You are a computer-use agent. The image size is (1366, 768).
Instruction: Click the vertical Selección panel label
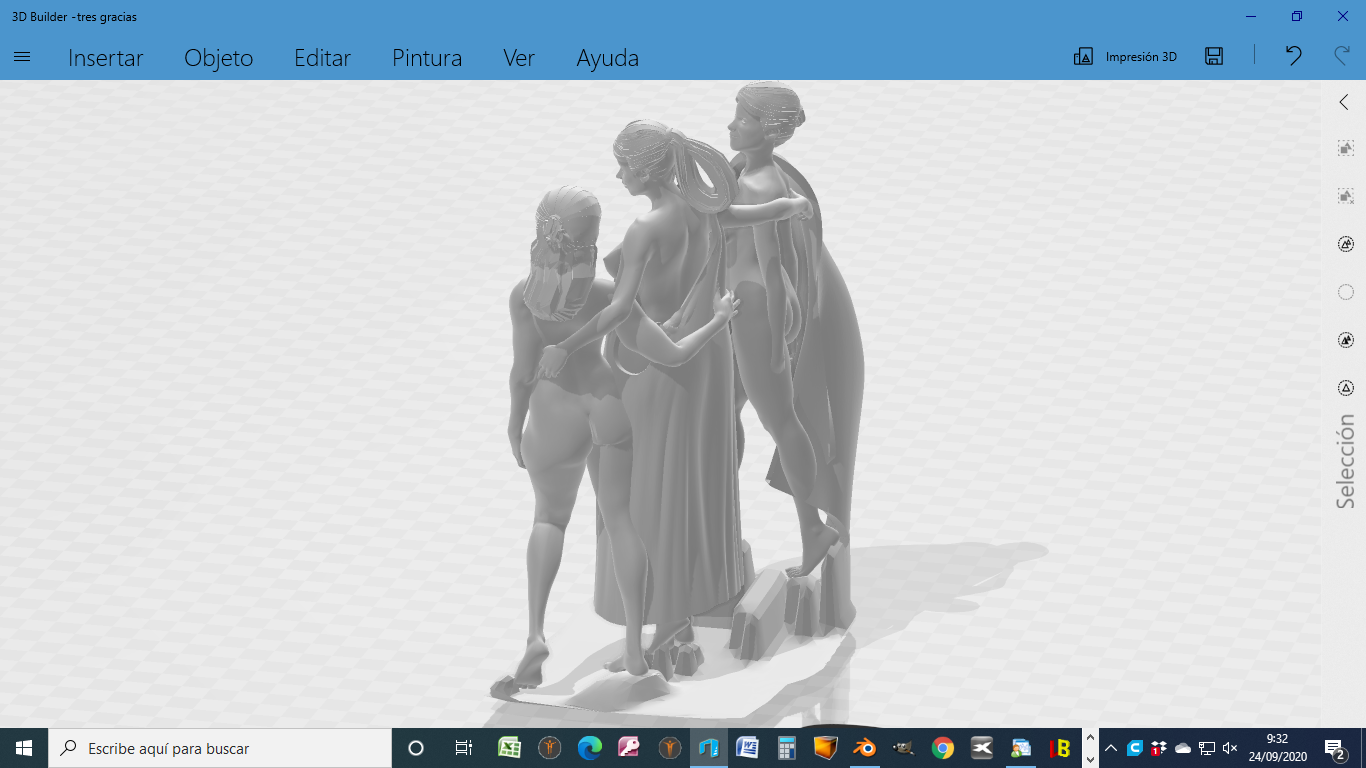[x=1346, y=462]
